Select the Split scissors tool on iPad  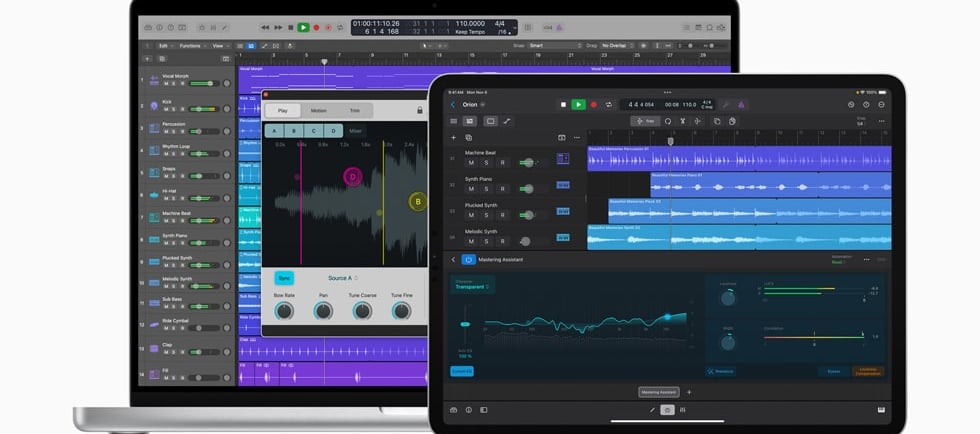point(682,121)
